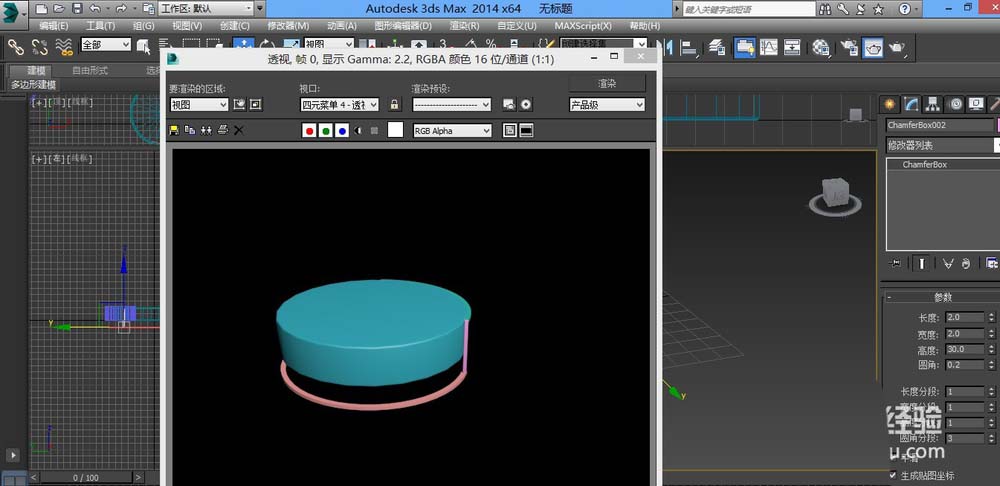This screenshot has height=486, width=1000.
Task: Open the Material Editor from the toolbar
Action: tap(821, 47)
